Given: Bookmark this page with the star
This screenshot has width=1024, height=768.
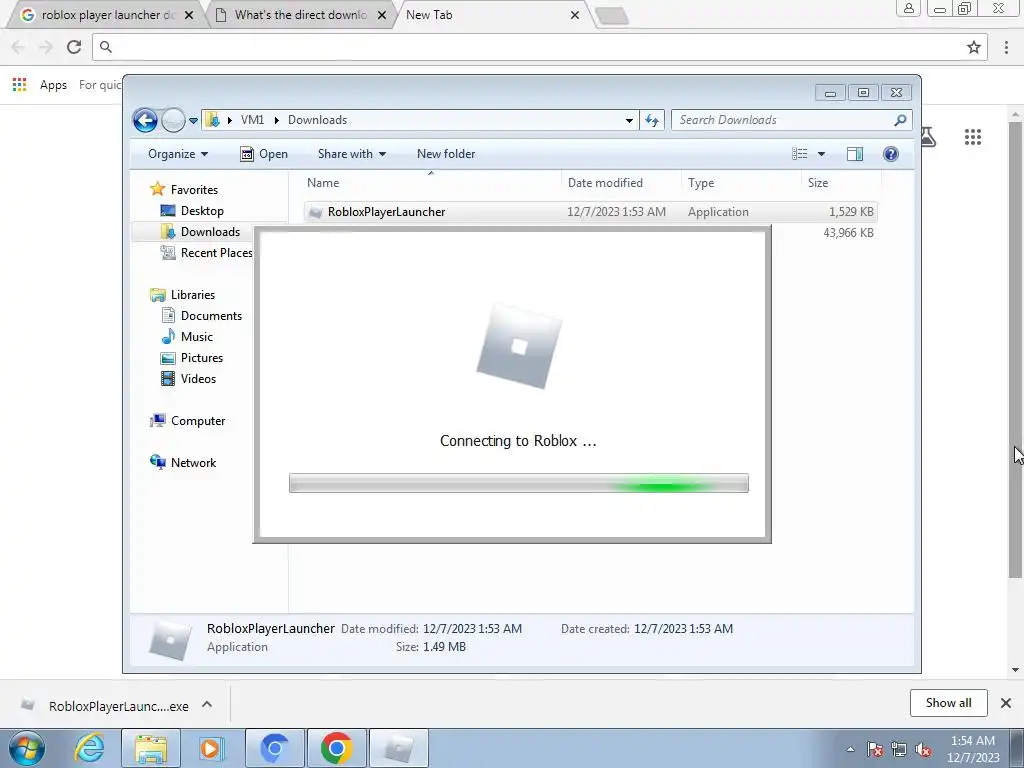Looking at the screenshot, I should pyautogui.click(x=974, y=47).
